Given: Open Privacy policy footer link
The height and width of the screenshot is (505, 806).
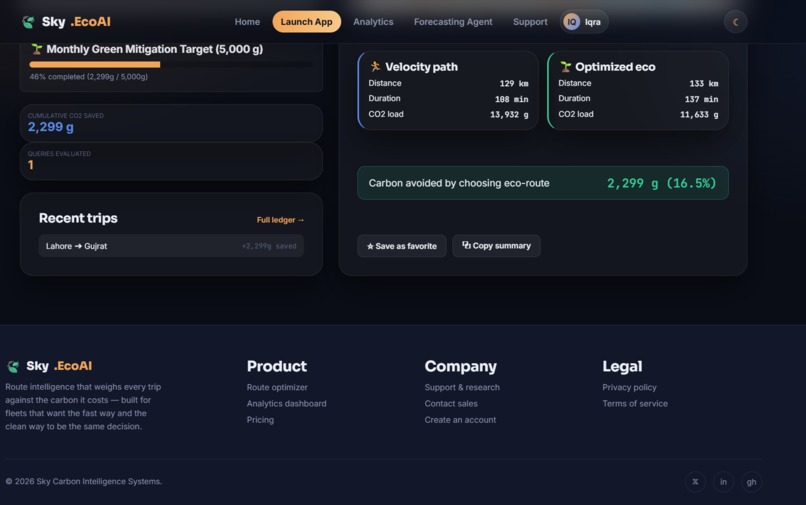Looking at the screenshot, I should (x=629, y=387).
